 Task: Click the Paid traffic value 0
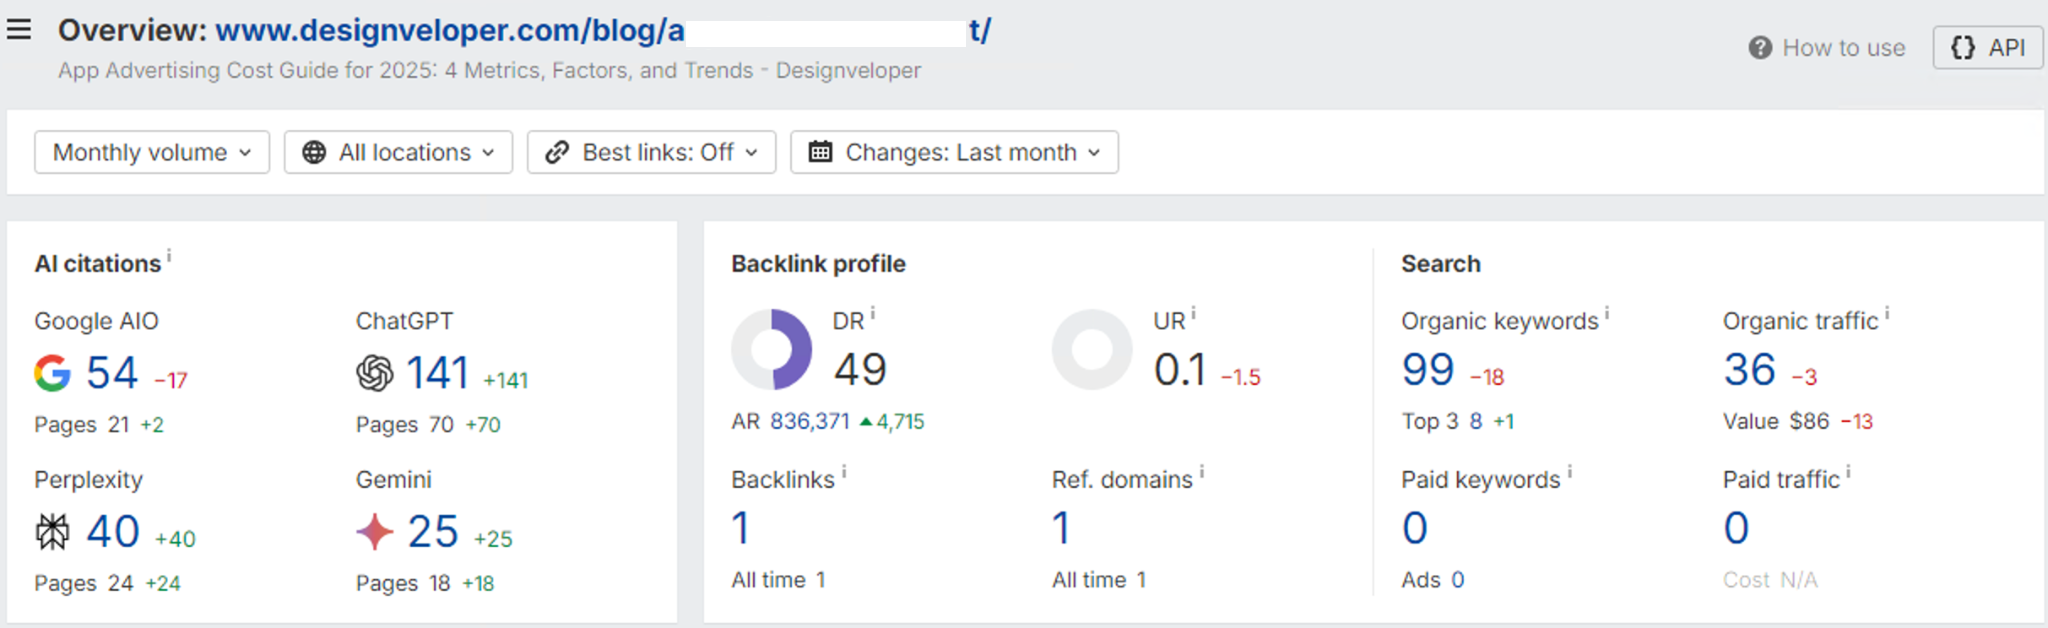click(x=1736, y=528)
